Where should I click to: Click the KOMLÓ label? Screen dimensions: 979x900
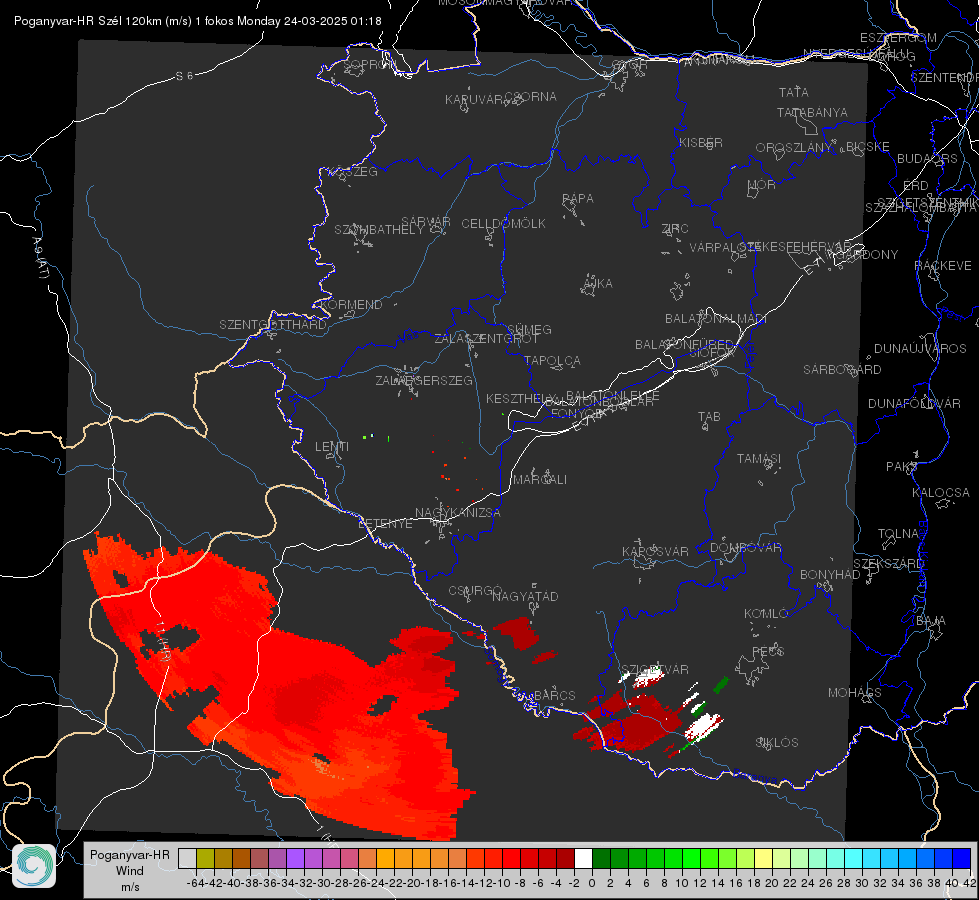click(x=766, y=613)
